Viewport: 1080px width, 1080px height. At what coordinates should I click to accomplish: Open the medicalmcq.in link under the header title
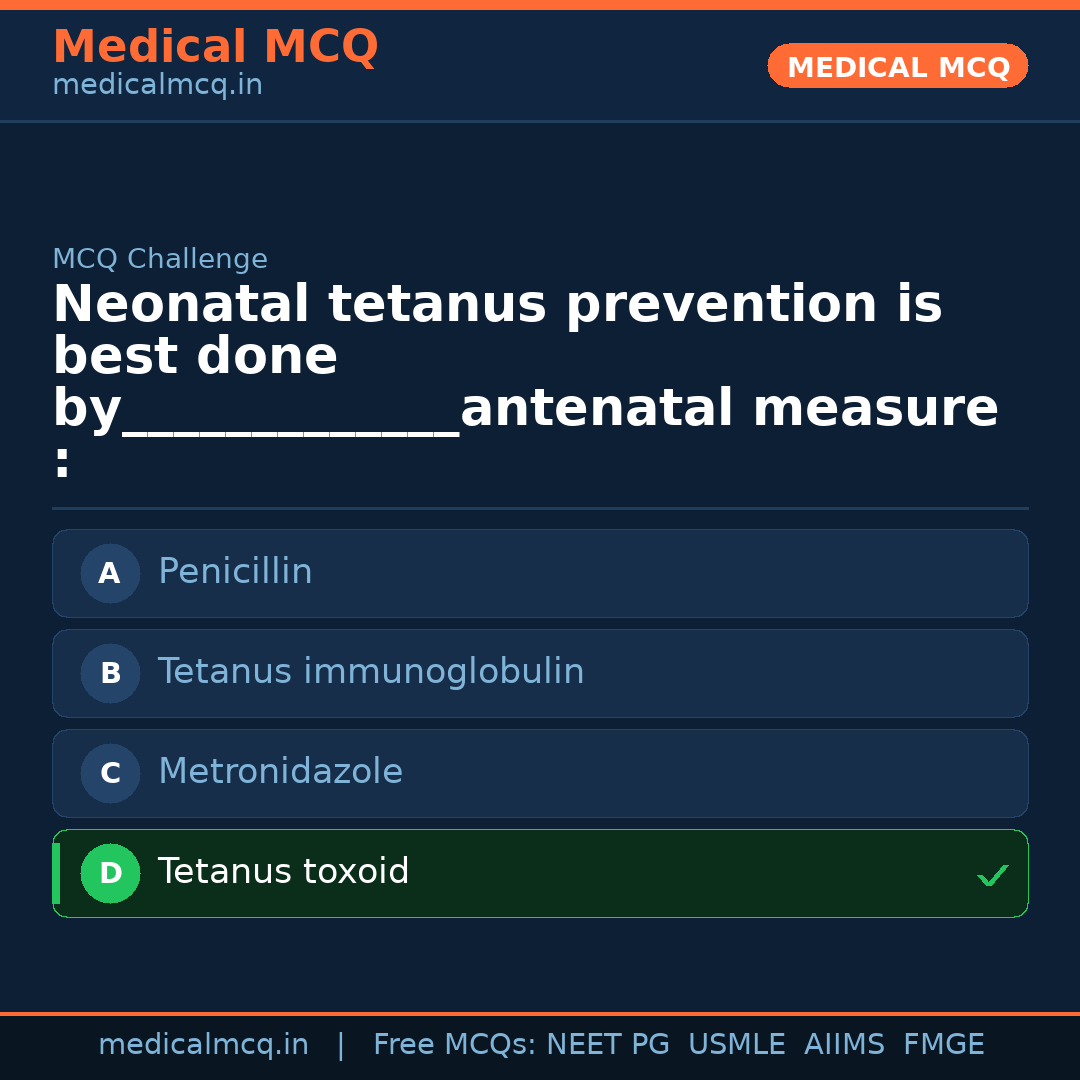tap(157, 86)
